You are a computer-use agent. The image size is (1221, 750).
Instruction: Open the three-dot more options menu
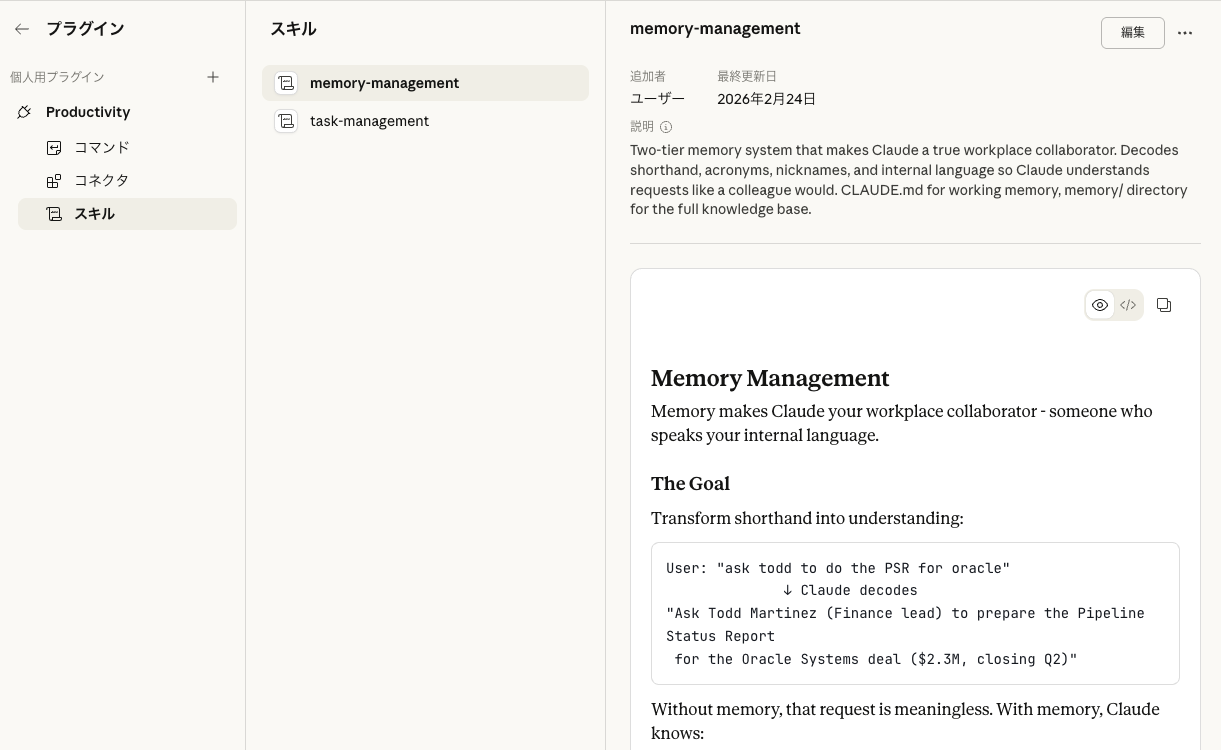[x=1185, y=33]
